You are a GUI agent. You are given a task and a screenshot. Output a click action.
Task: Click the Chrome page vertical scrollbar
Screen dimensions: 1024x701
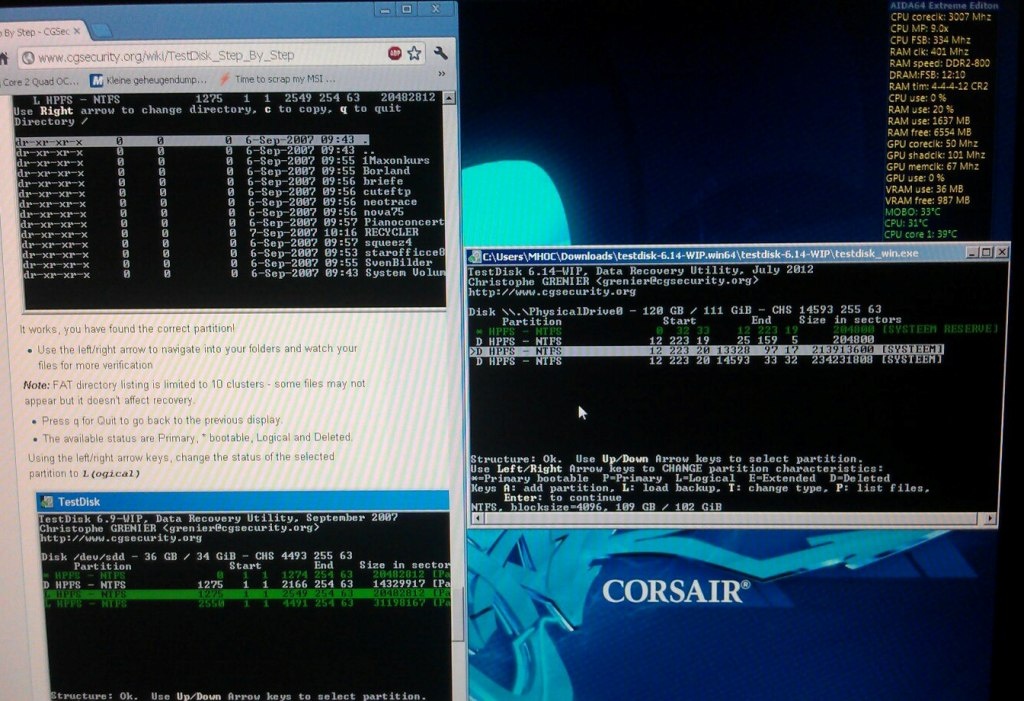click(x=458, y=614)
